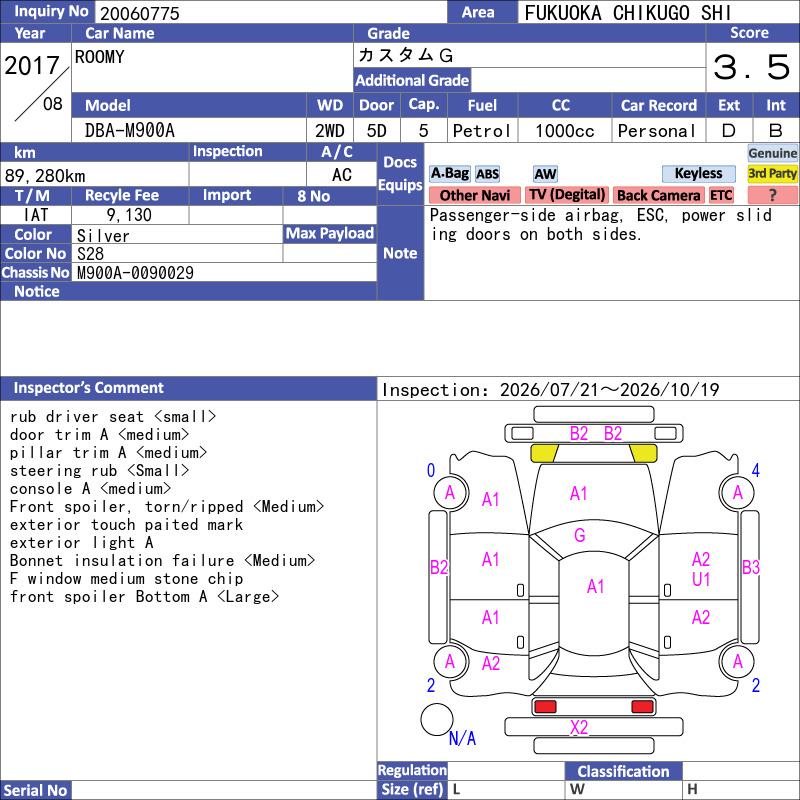Click the Inspection date range text
The width and height of the screenshot is (800, 800).
click(x=551, y=390)
